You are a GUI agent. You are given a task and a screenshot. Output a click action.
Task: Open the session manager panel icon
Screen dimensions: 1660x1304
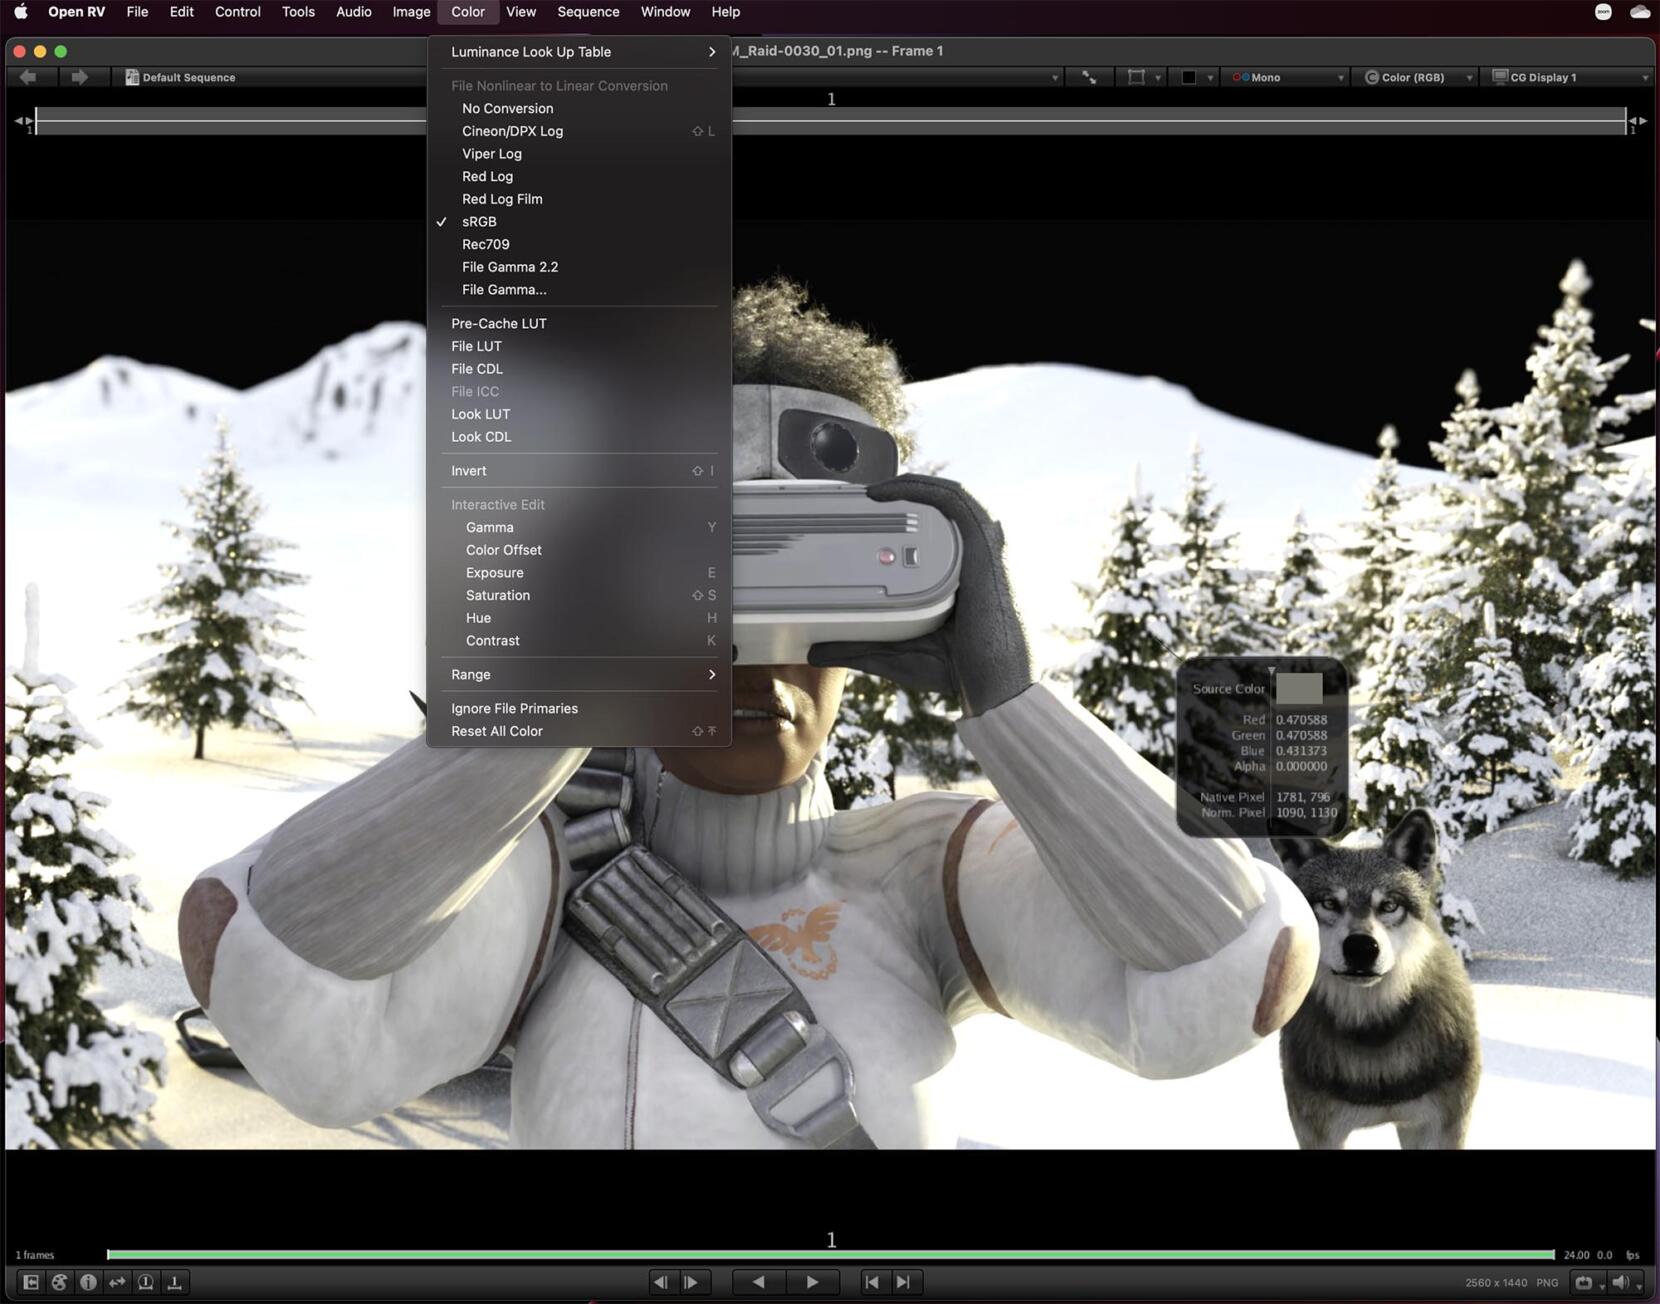pos(30,1282)
